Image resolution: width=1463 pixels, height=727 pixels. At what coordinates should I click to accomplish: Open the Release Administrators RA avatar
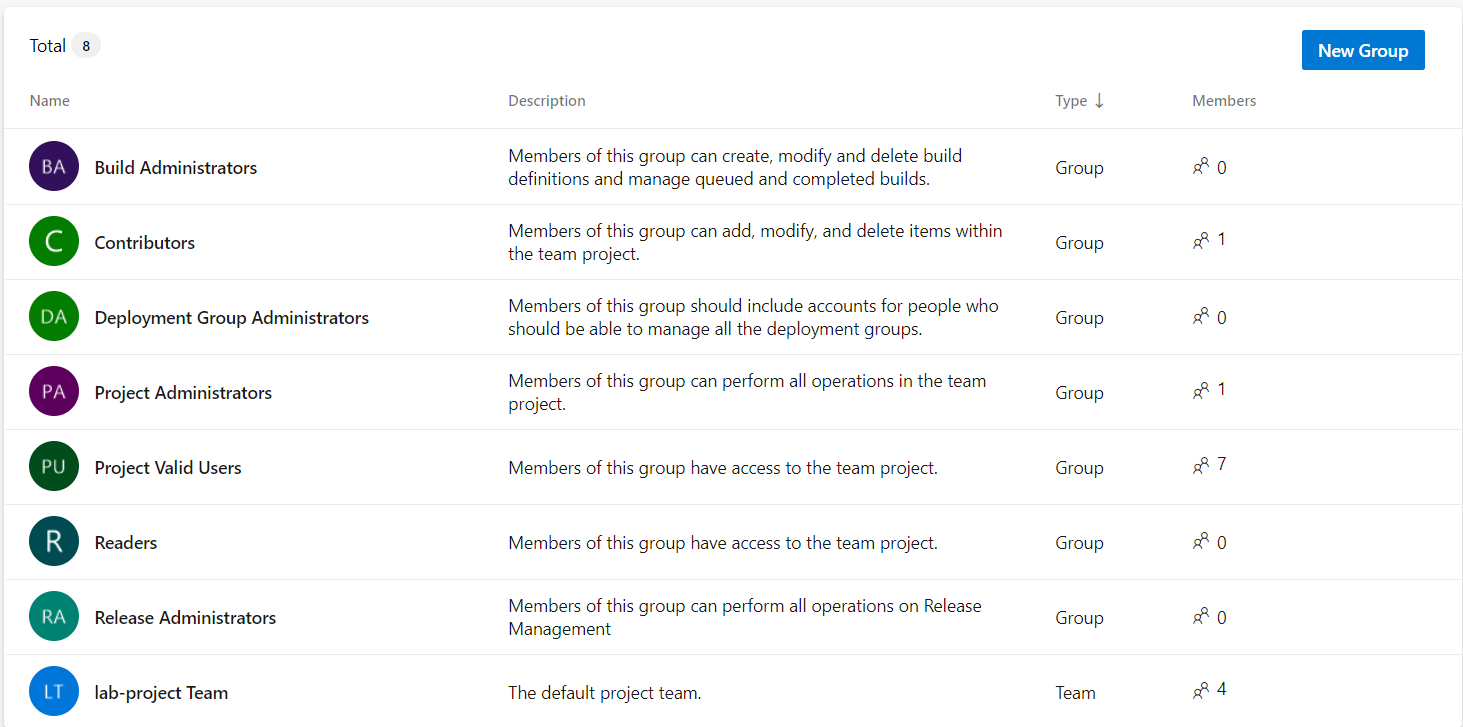click(54, 617)
